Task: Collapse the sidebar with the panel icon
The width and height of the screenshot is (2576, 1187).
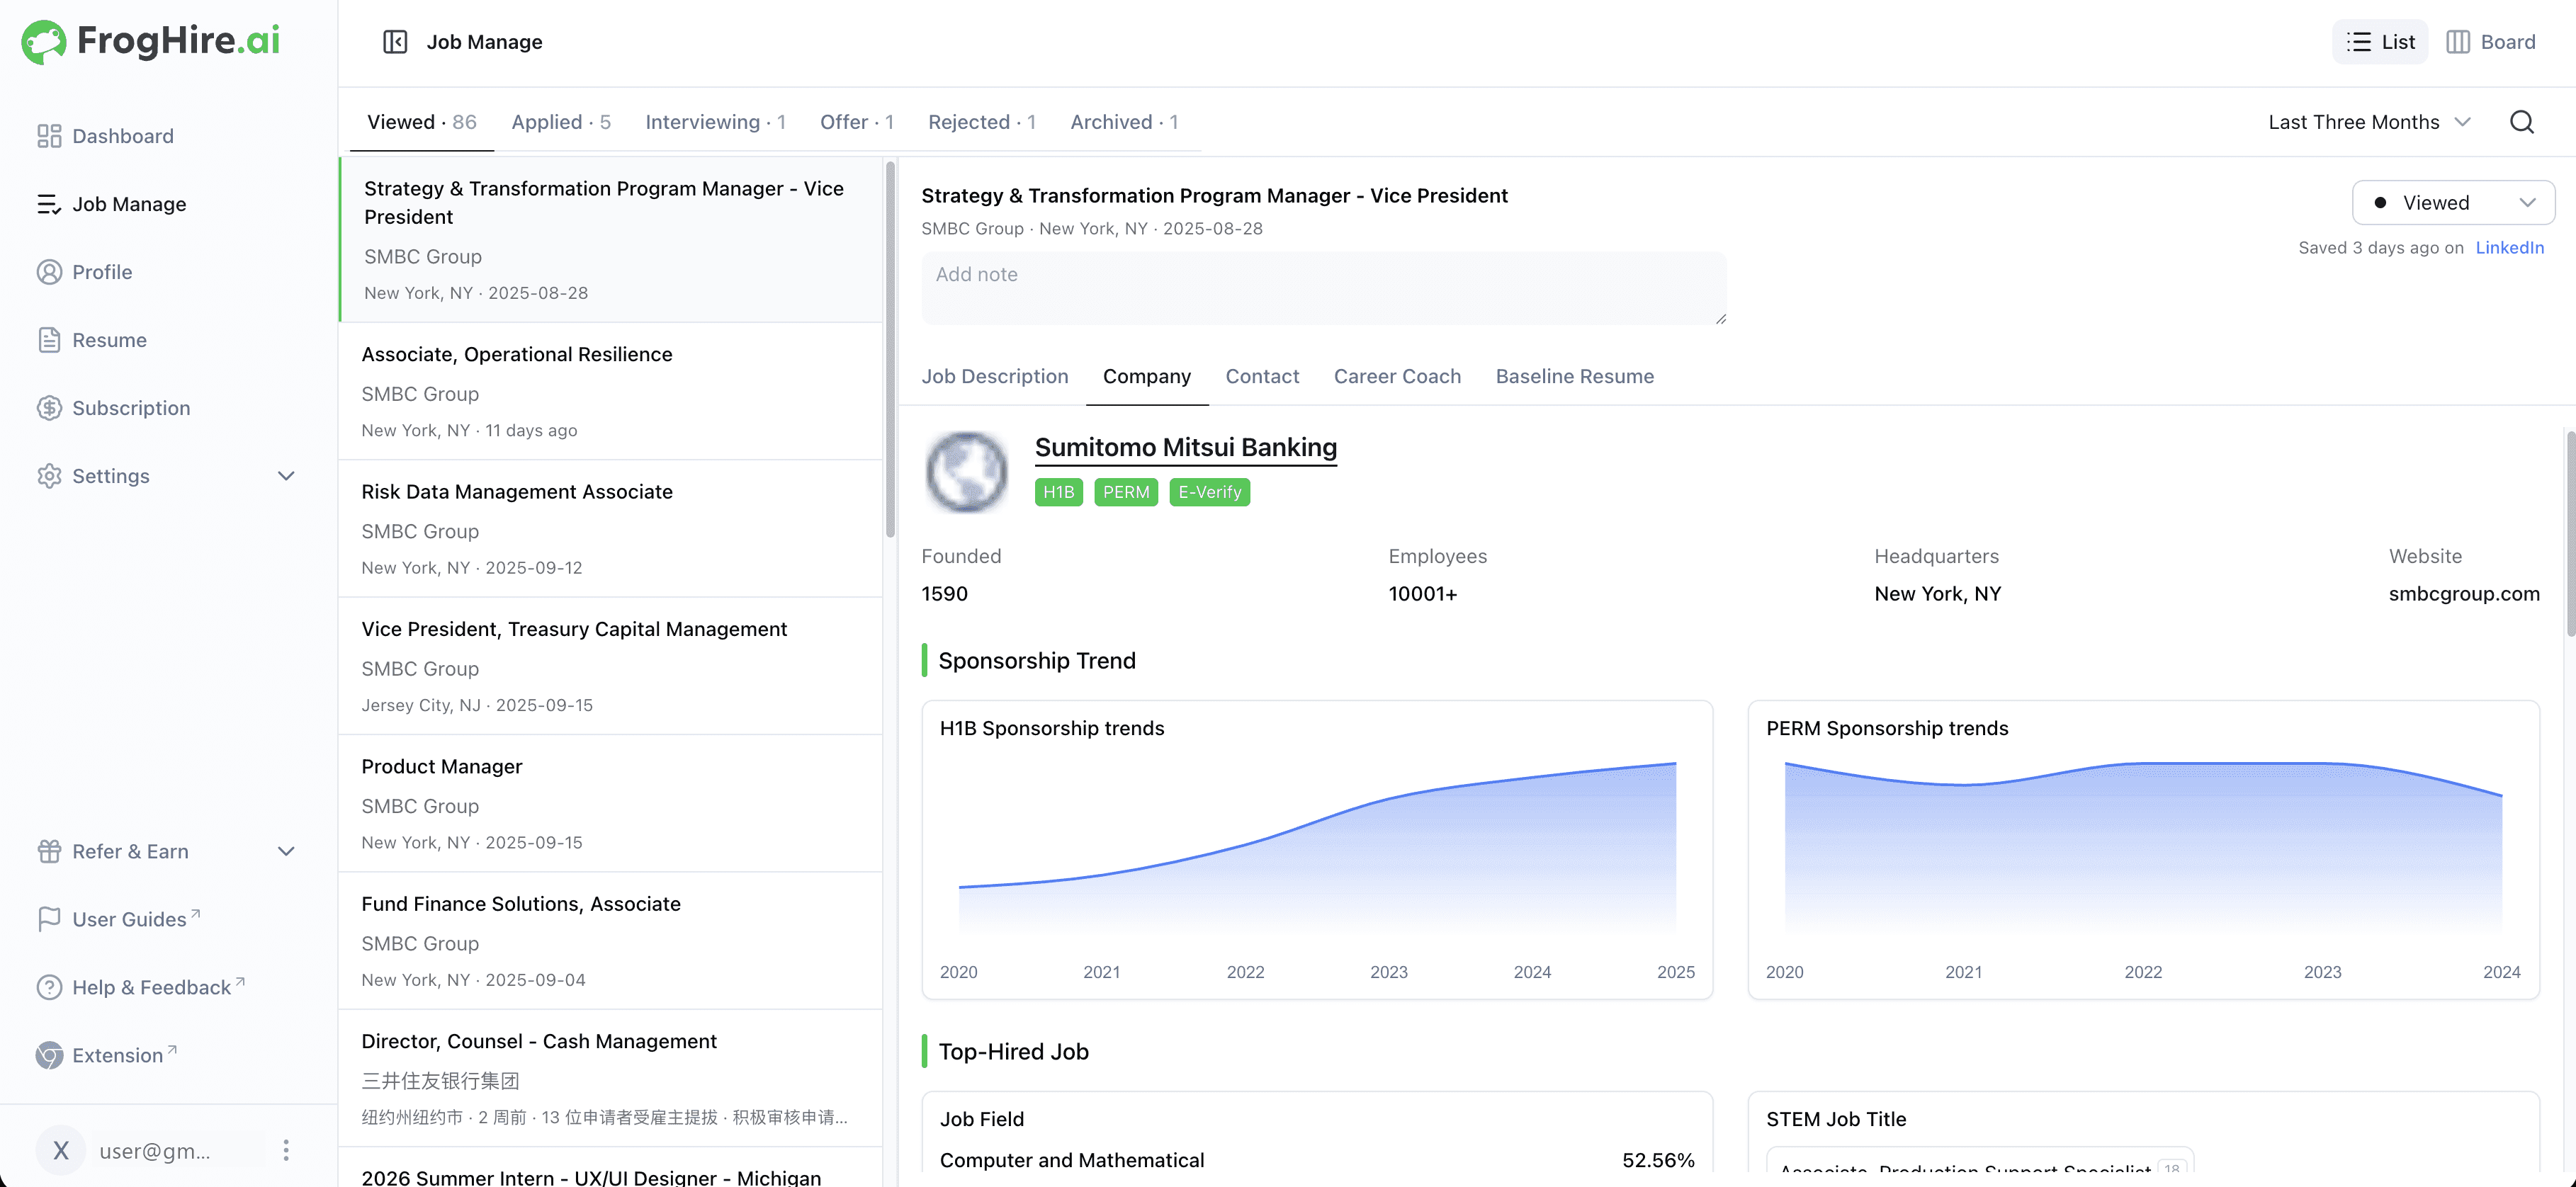Action: click(395, 42)
